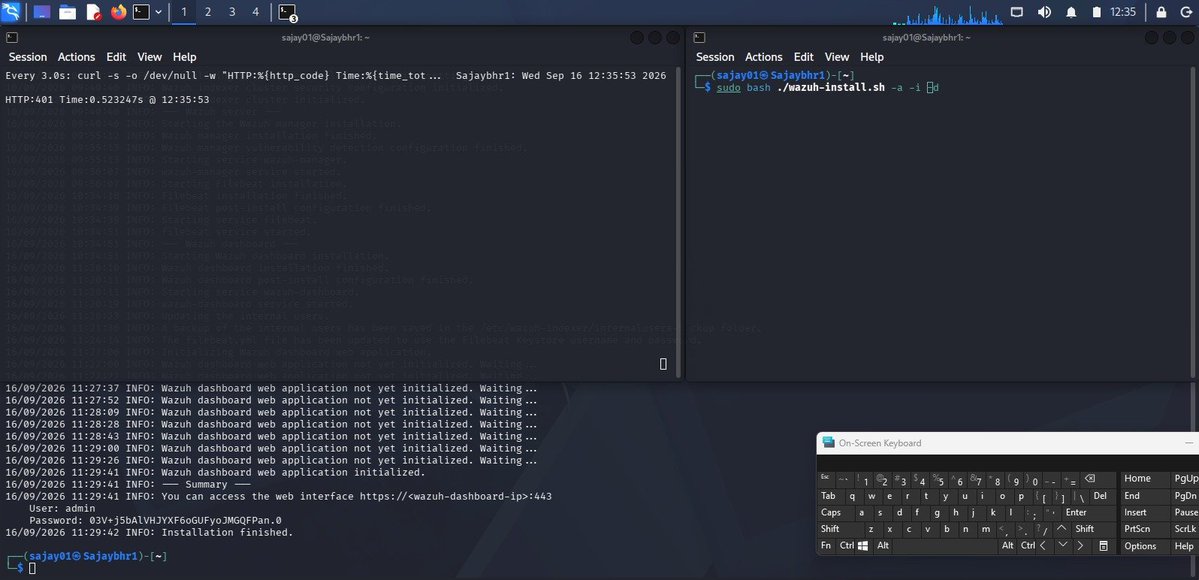Viewport: 1199px width, 580px height.
Task: Click the Del key on on-screen keyboard
Action: coord(1100,496)
